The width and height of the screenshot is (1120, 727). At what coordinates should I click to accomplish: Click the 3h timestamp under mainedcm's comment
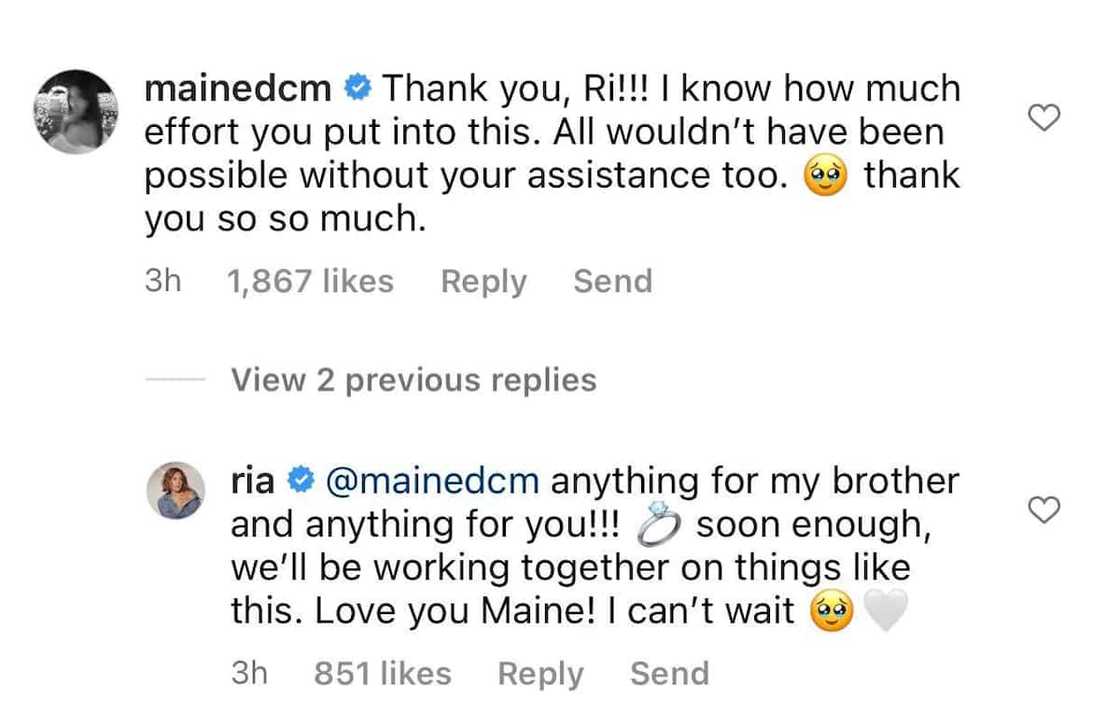pos(163,282)
